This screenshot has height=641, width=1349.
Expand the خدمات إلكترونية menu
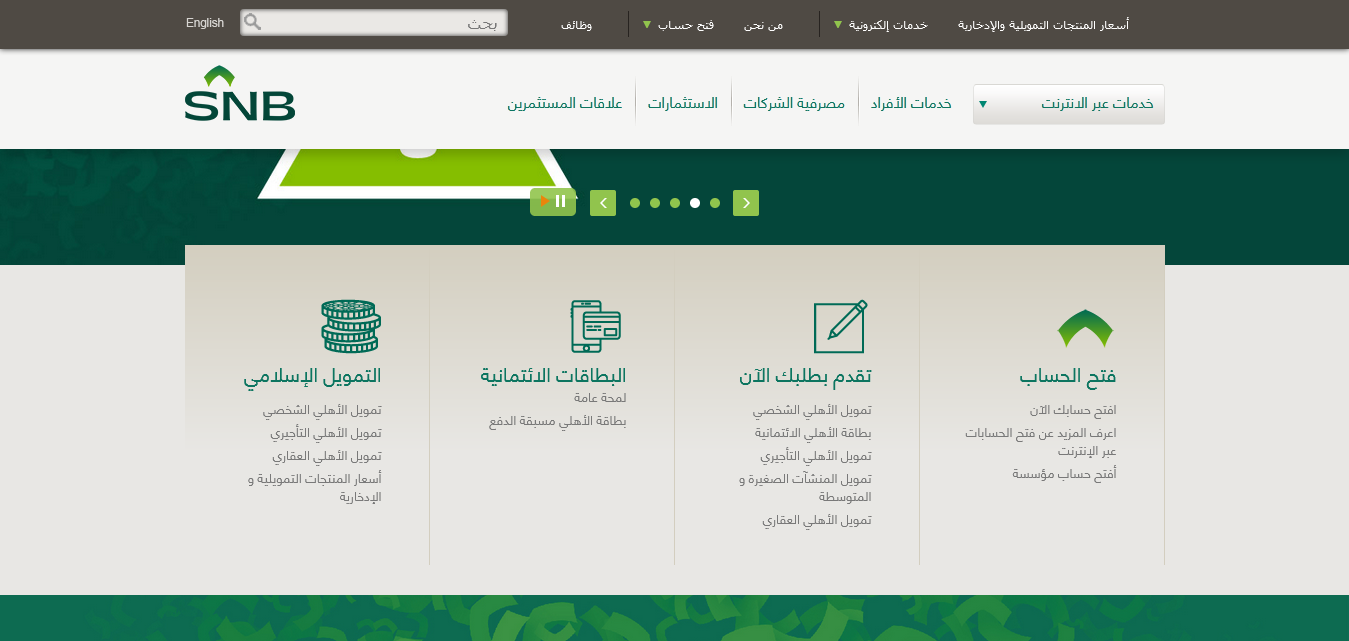pos(881,24)
